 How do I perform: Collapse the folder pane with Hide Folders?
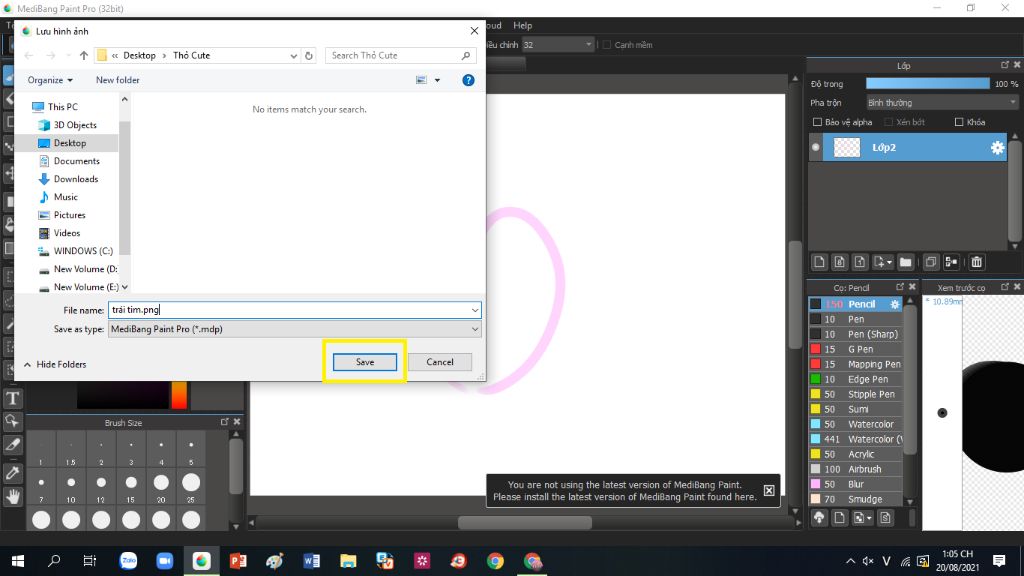55,364
